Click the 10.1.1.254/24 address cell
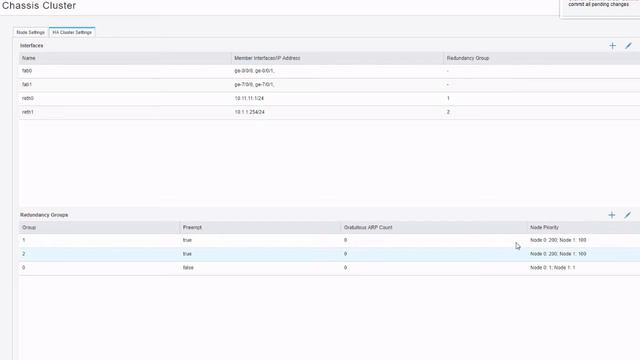 click(x=249, y=112)
